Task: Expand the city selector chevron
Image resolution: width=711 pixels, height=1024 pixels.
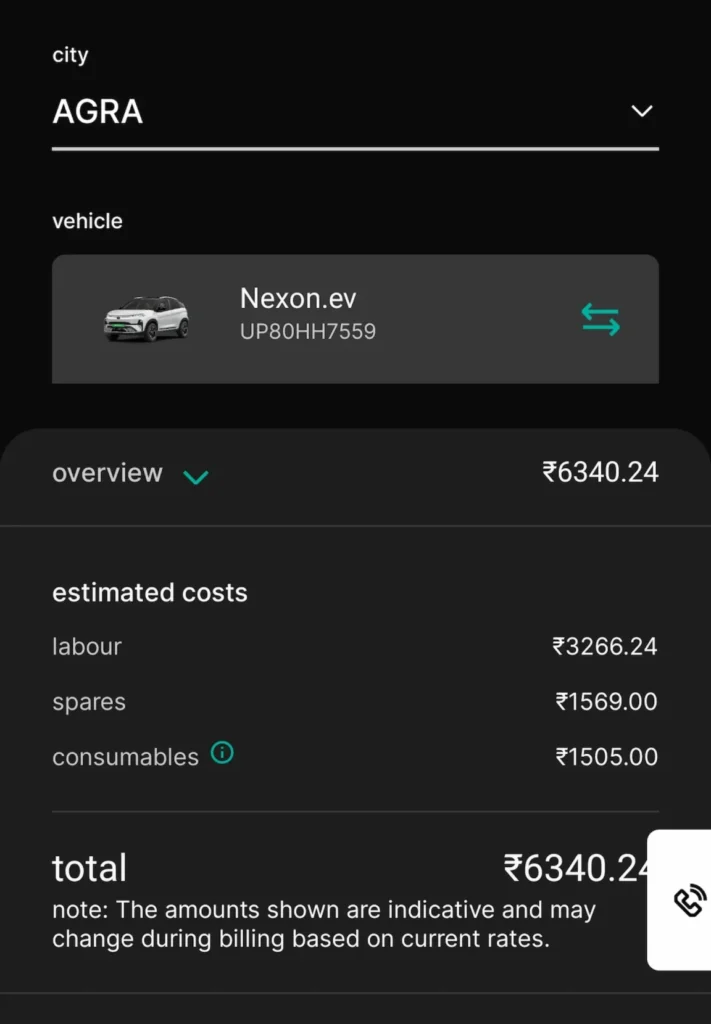Action: pos(641,111)
